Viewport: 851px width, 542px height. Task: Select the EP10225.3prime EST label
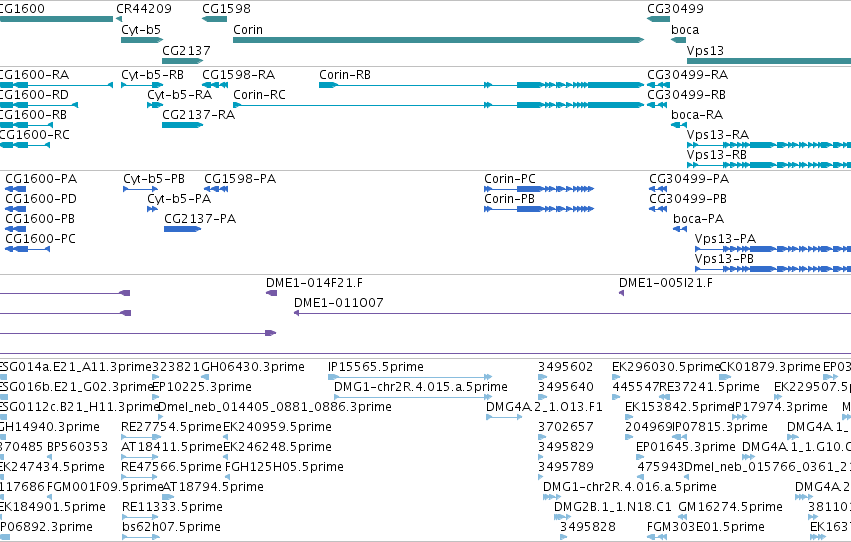click(x=202, y=387)
